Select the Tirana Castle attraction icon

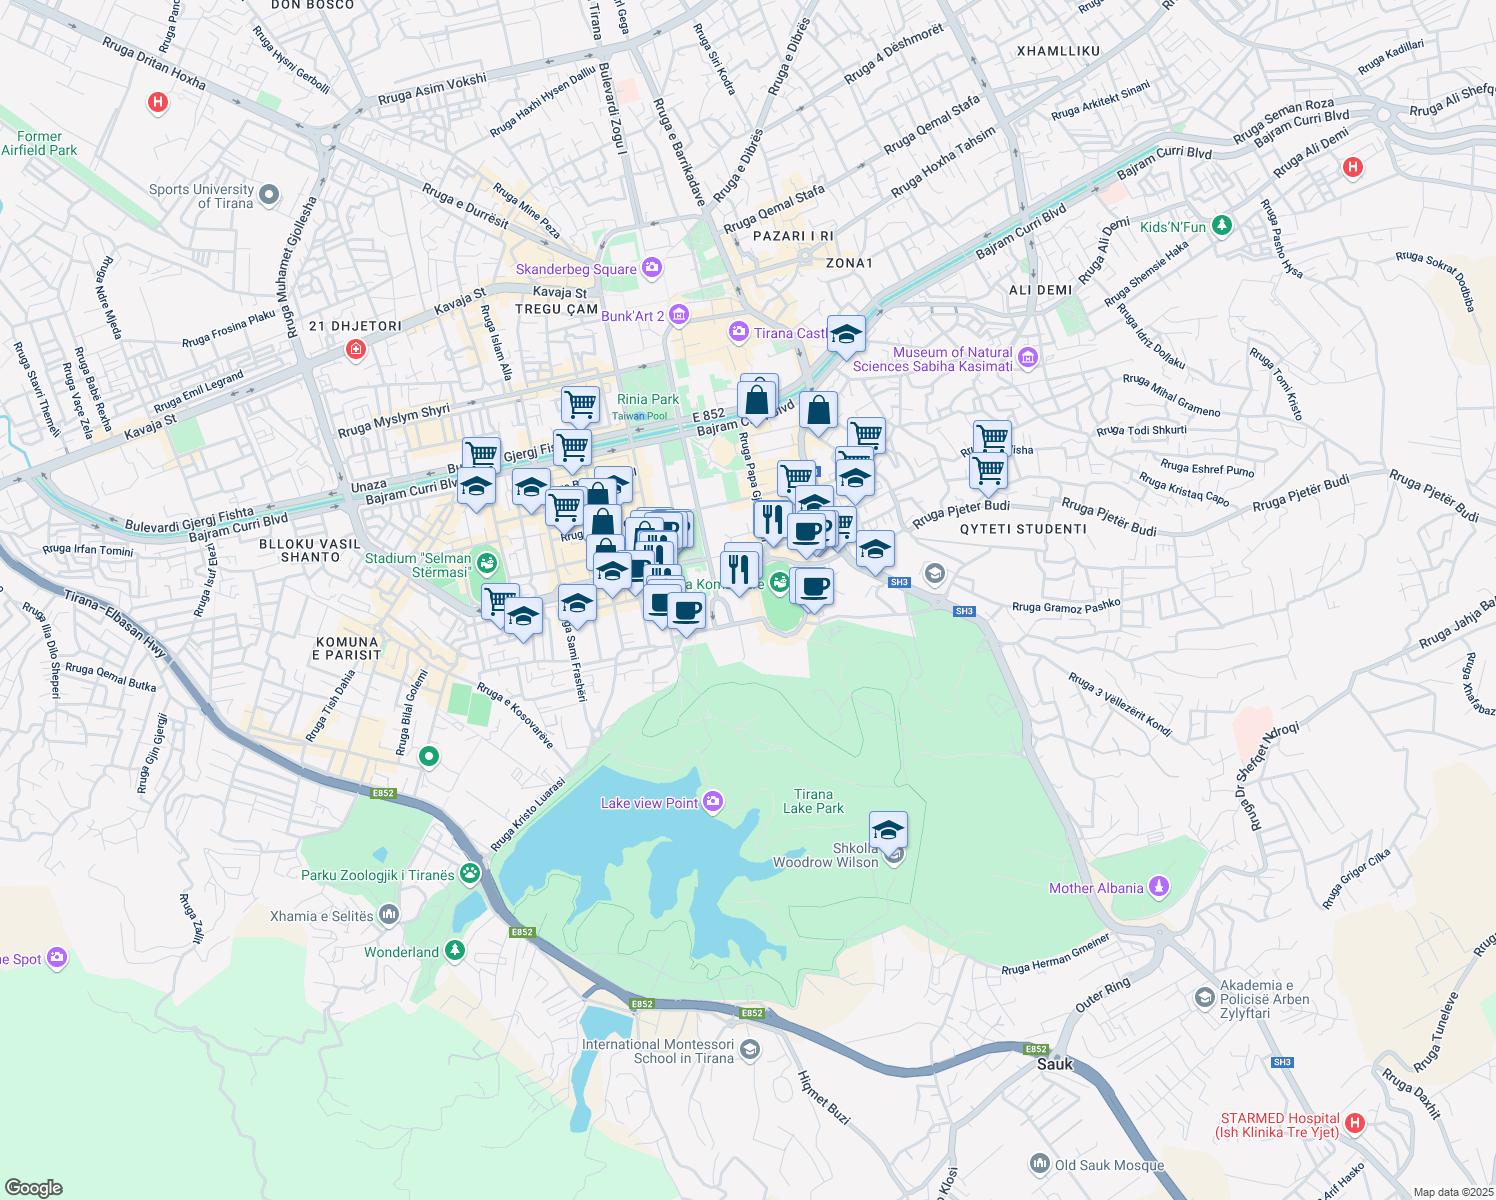pyautogui.click(x=739, y=331)
